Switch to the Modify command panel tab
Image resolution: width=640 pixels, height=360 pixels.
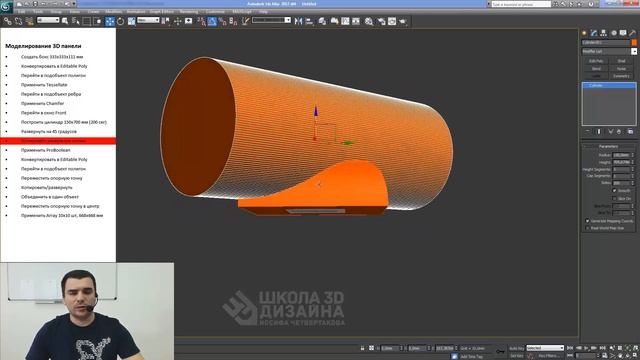[594, 33]
